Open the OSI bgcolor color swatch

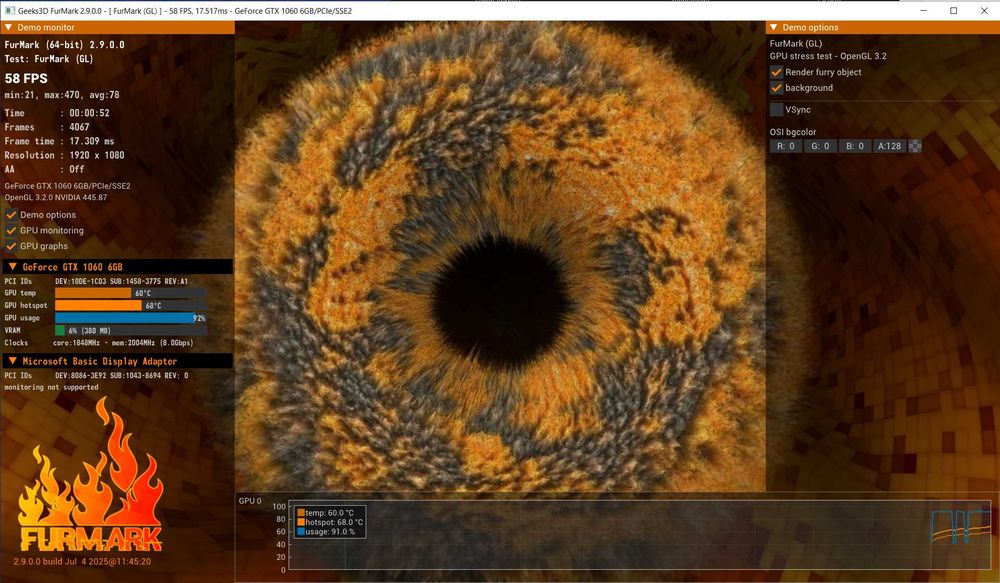pyautogui.click(x=915, y=146)
